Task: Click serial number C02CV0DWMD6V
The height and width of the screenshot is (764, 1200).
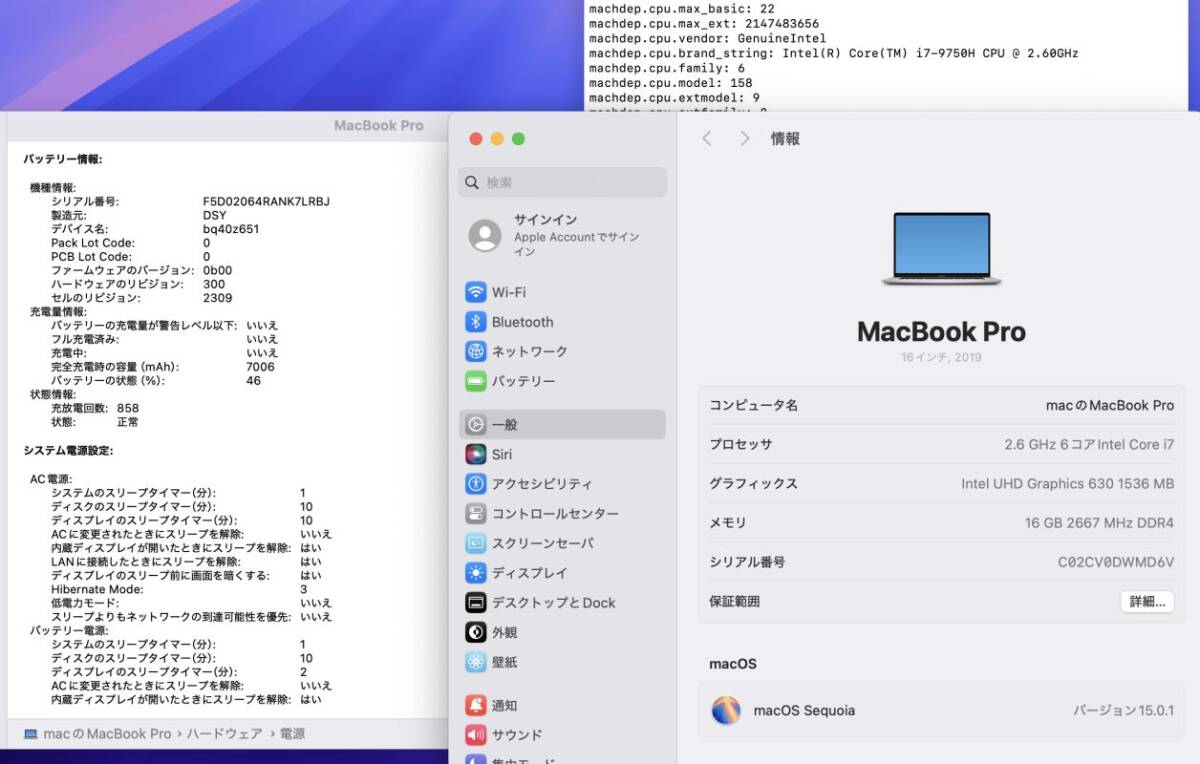Action: coord(1116,562)
